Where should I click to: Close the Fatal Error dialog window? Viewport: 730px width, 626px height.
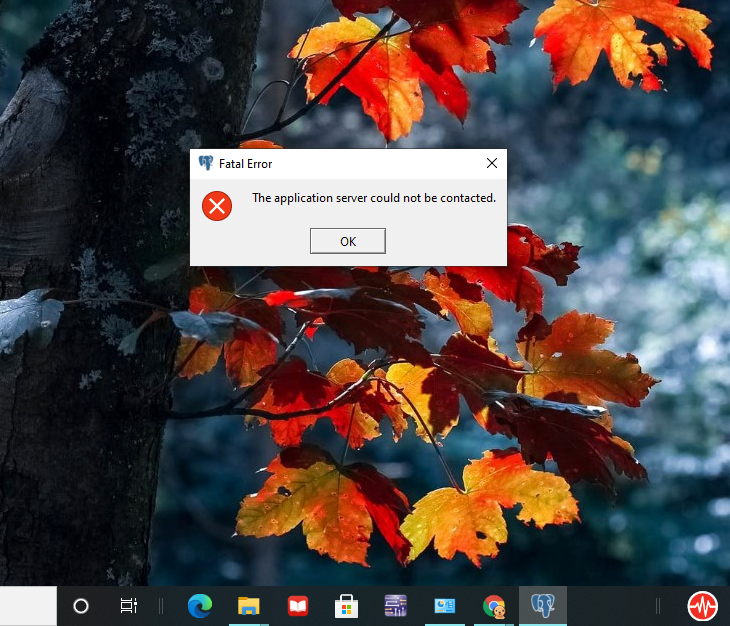point(491,163)
